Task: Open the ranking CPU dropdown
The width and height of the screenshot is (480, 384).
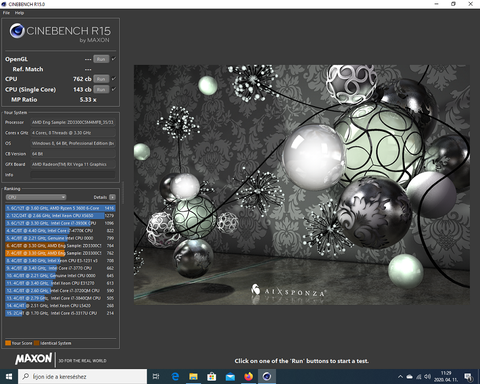Action: (36, 197)
